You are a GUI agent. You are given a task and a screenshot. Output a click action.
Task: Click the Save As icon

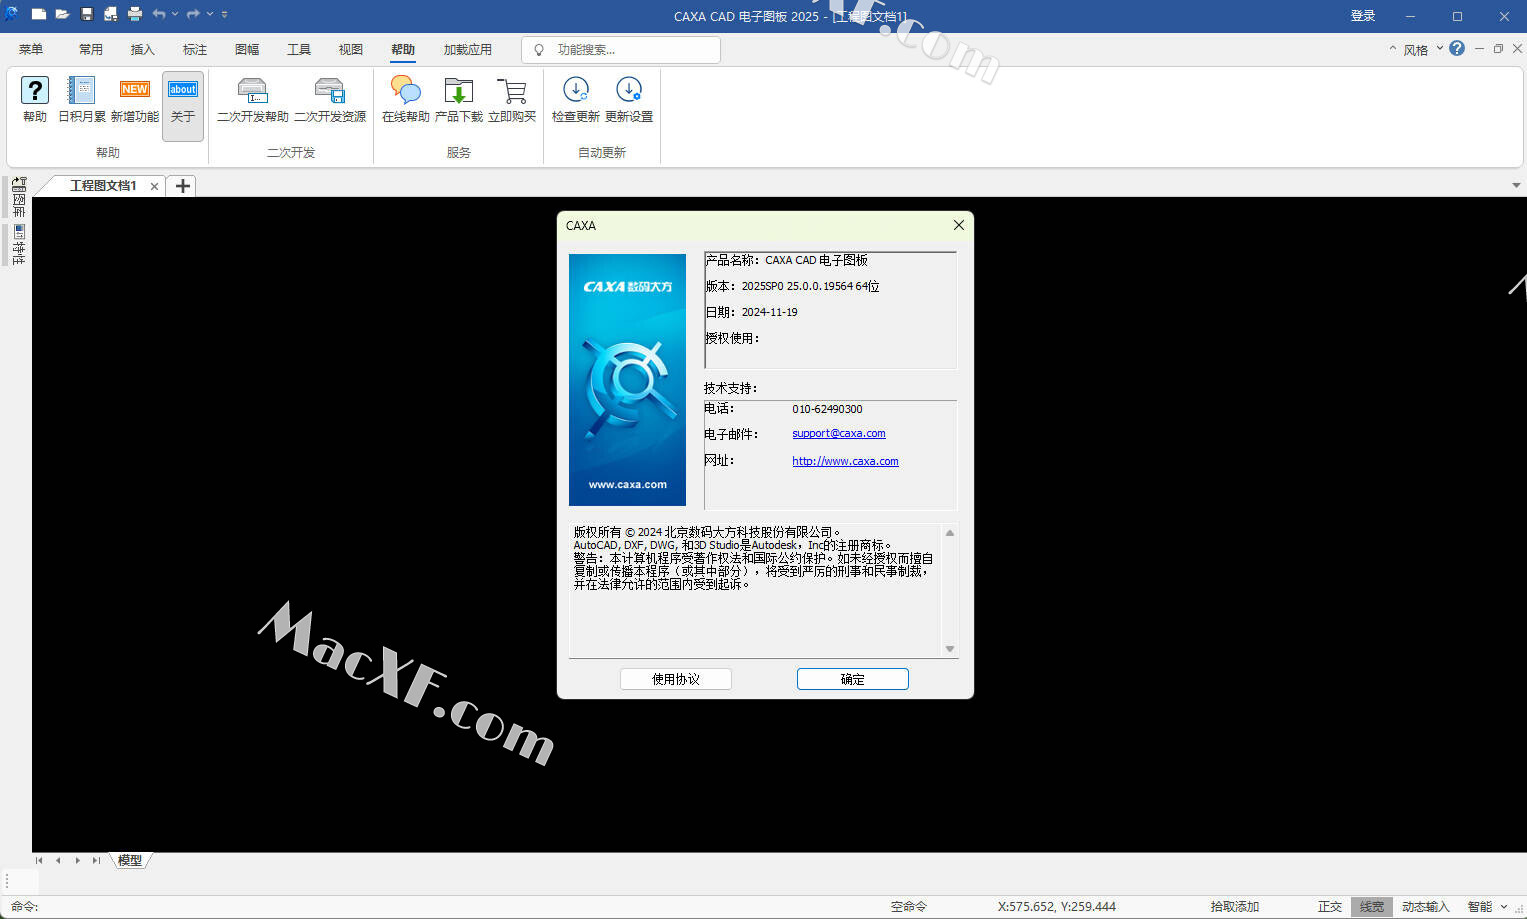(111, 15)
